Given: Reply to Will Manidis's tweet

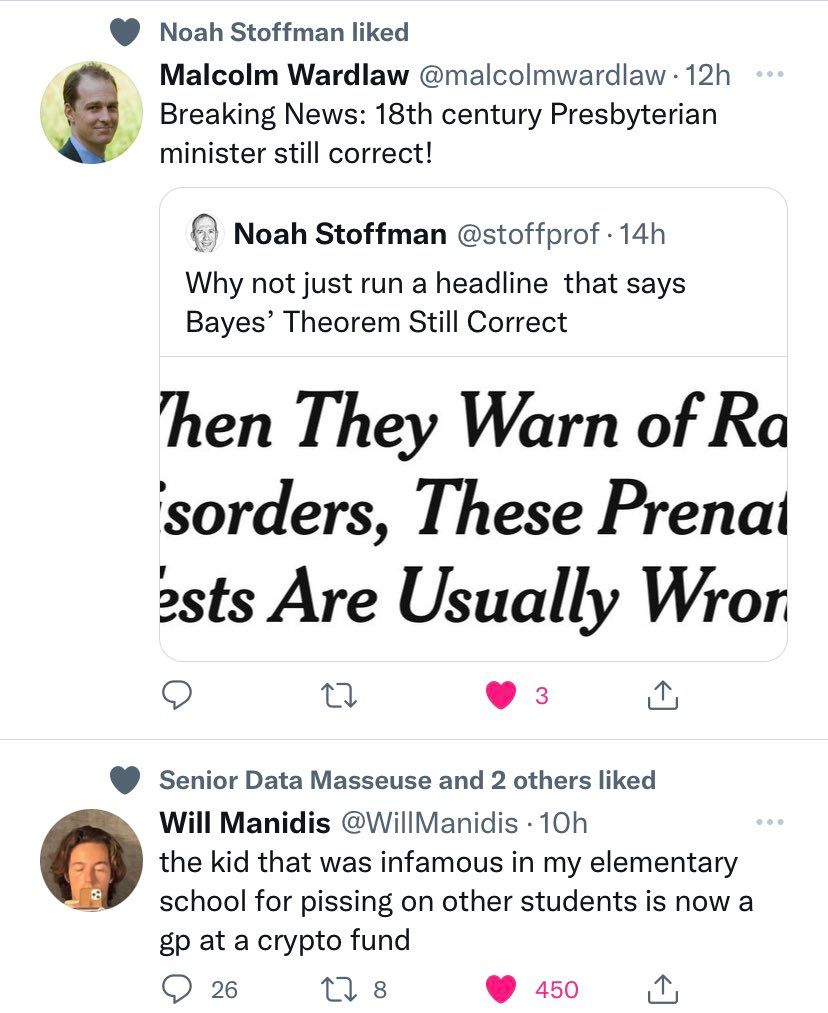Looking at the screenshot, I should (177, 989).
